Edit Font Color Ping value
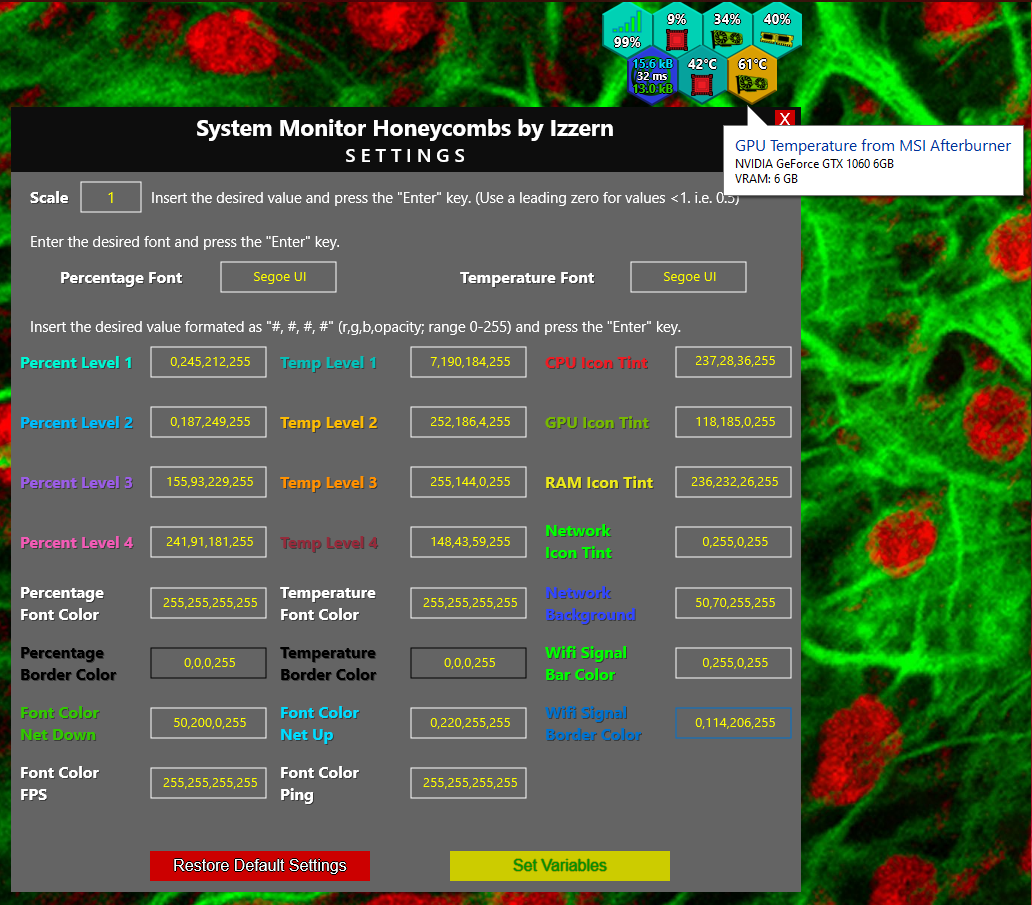Image resolution: width=1032 pixels, height=905 pixels. [x=469, y=783]
